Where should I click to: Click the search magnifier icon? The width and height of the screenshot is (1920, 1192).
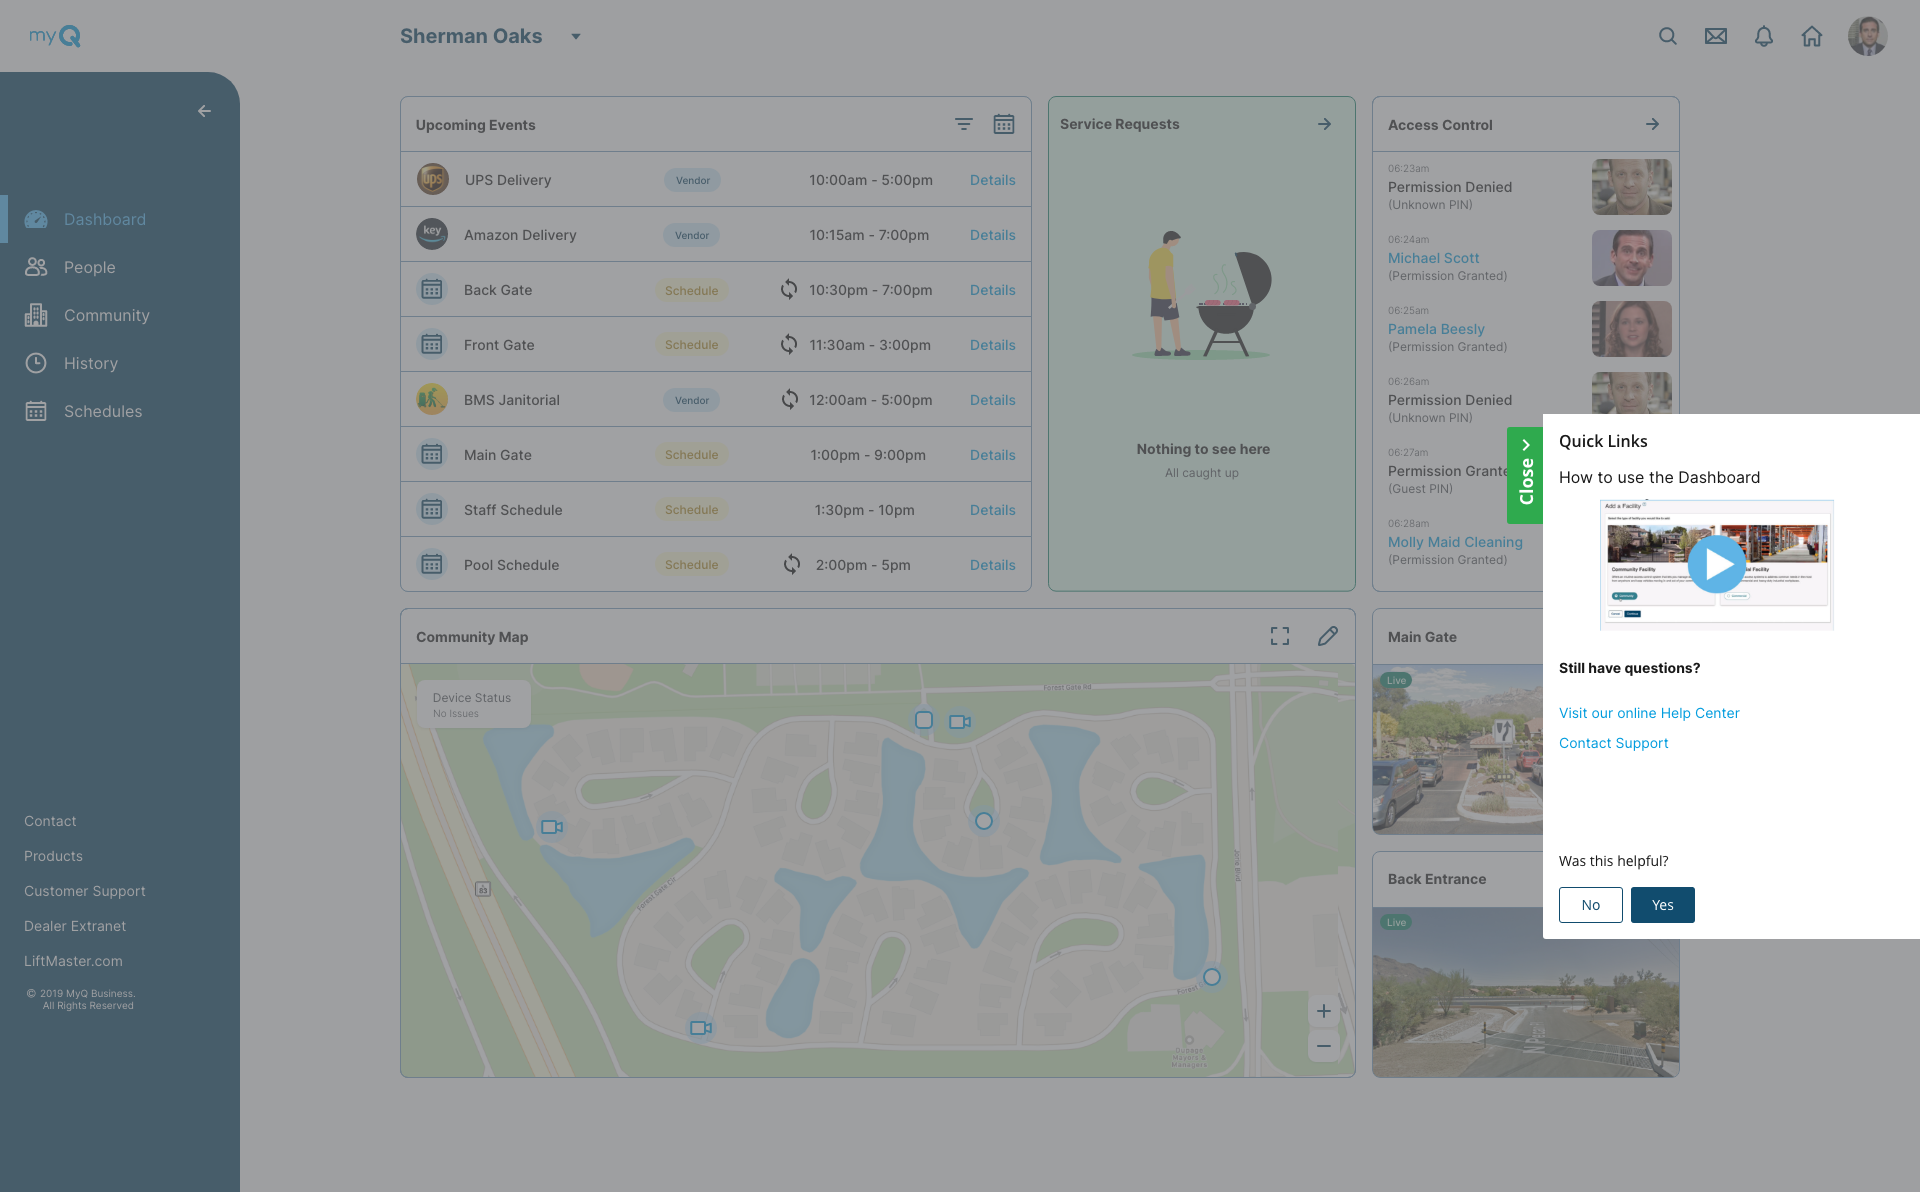point(1667,36)
